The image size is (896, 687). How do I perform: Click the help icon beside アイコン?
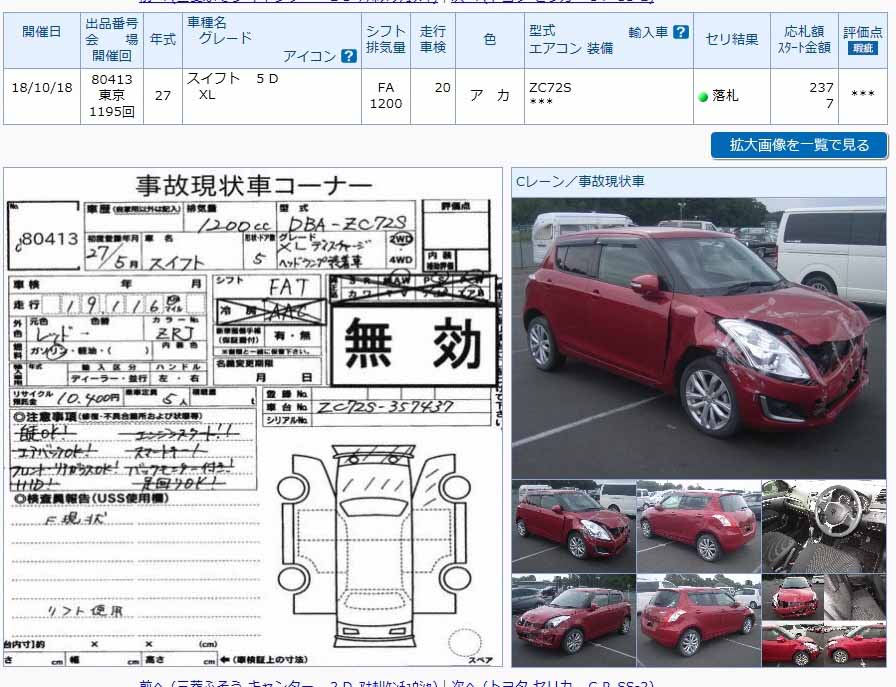point(348,56)
